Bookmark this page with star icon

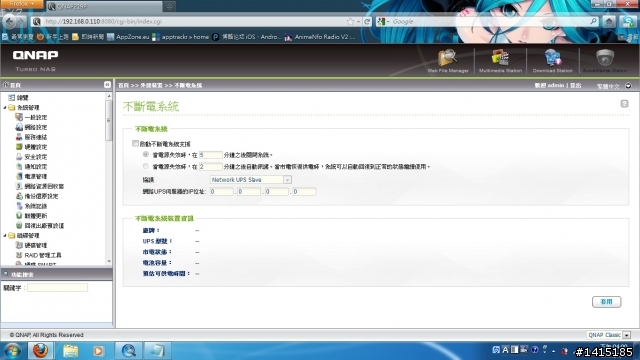(350, 22)
